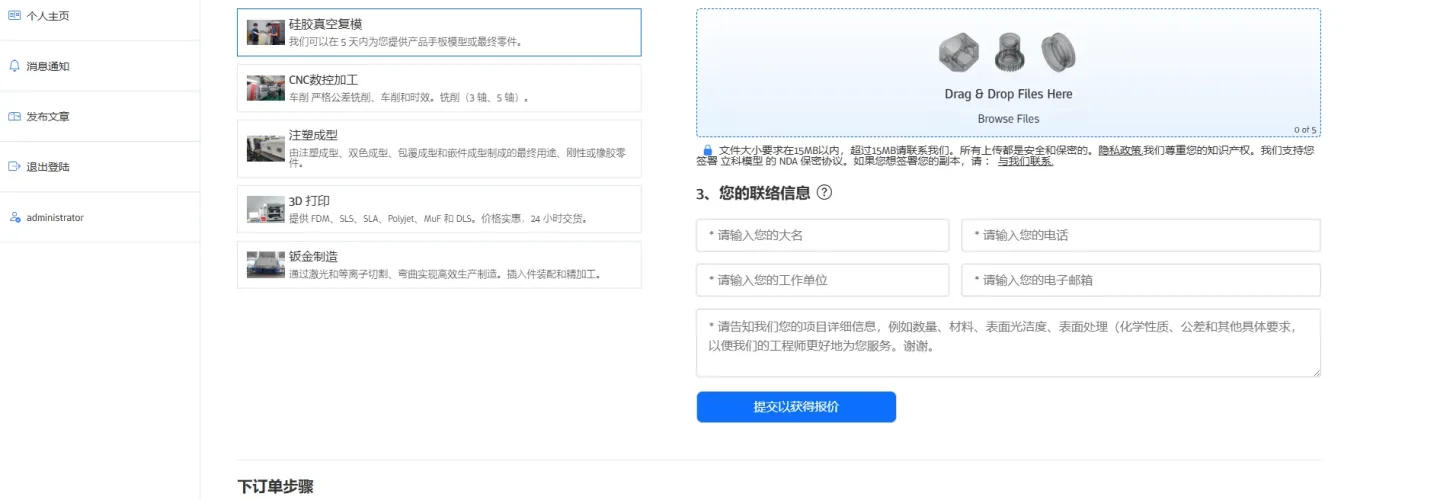Image resolution: width=1440 pixels, height=500 pixels.
Task: Click the 3D parts illustration in upload area
Action: [1008, 52]
